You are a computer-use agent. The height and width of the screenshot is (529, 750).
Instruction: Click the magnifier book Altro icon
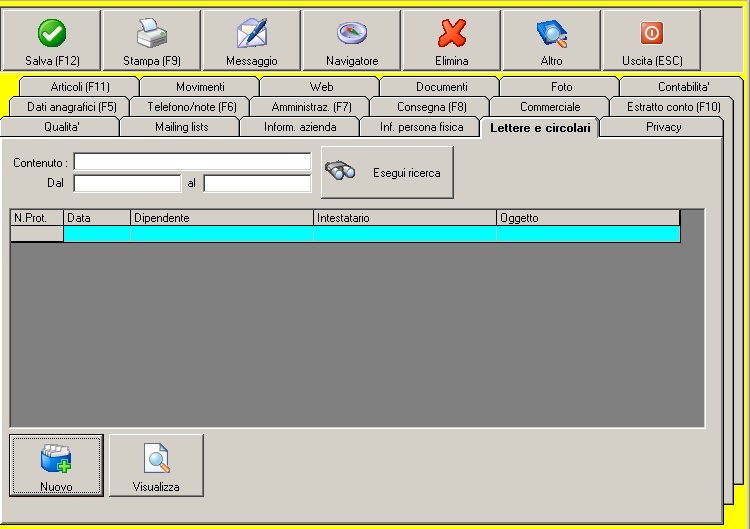[x=551, y=33]
